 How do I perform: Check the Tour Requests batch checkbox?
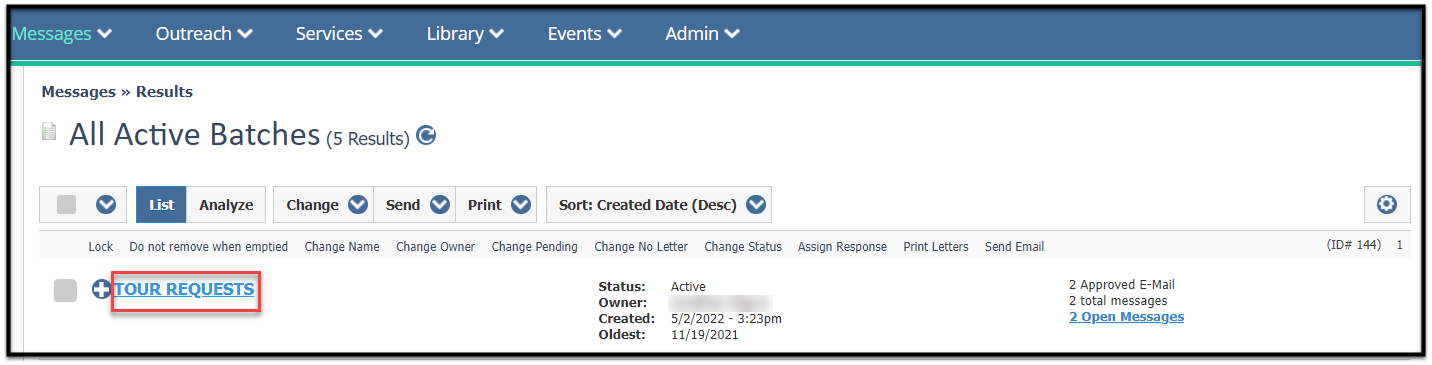65,290
